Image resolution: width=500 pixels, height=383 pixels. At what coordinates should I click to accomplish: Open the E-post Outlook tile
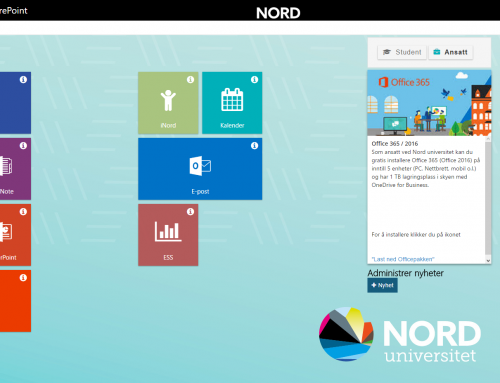200,169
